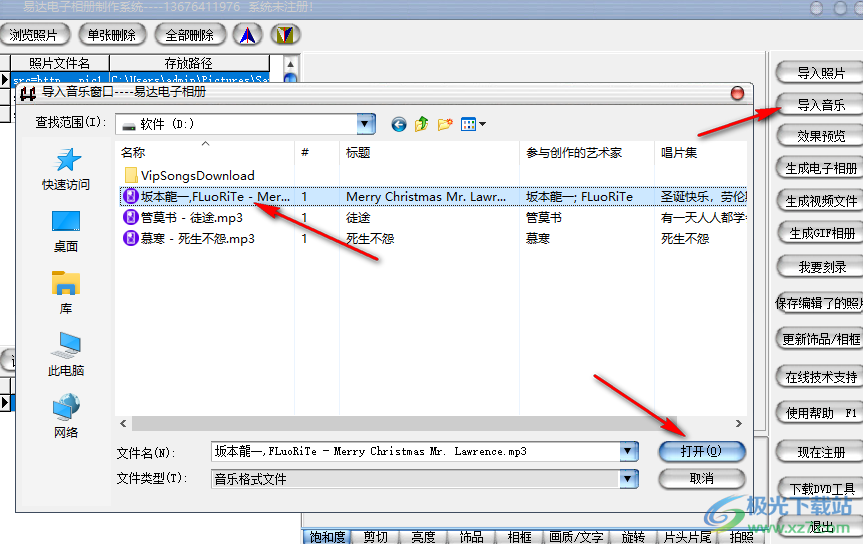Click 存放路径 column header in main window
863x544 pixels.
pos(189,63)
